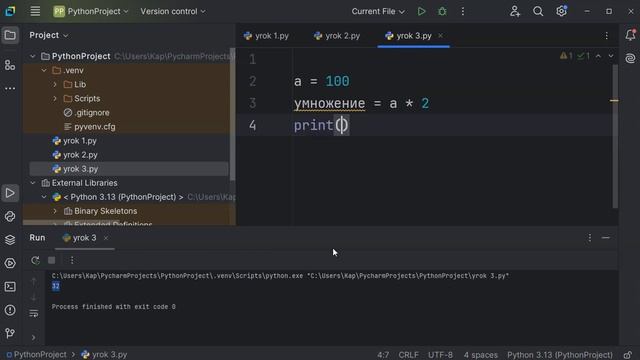Go to next highlighted error arrow
Viewport: 640px width, 360px height.
pyautogui.click(x=611, y=56)
